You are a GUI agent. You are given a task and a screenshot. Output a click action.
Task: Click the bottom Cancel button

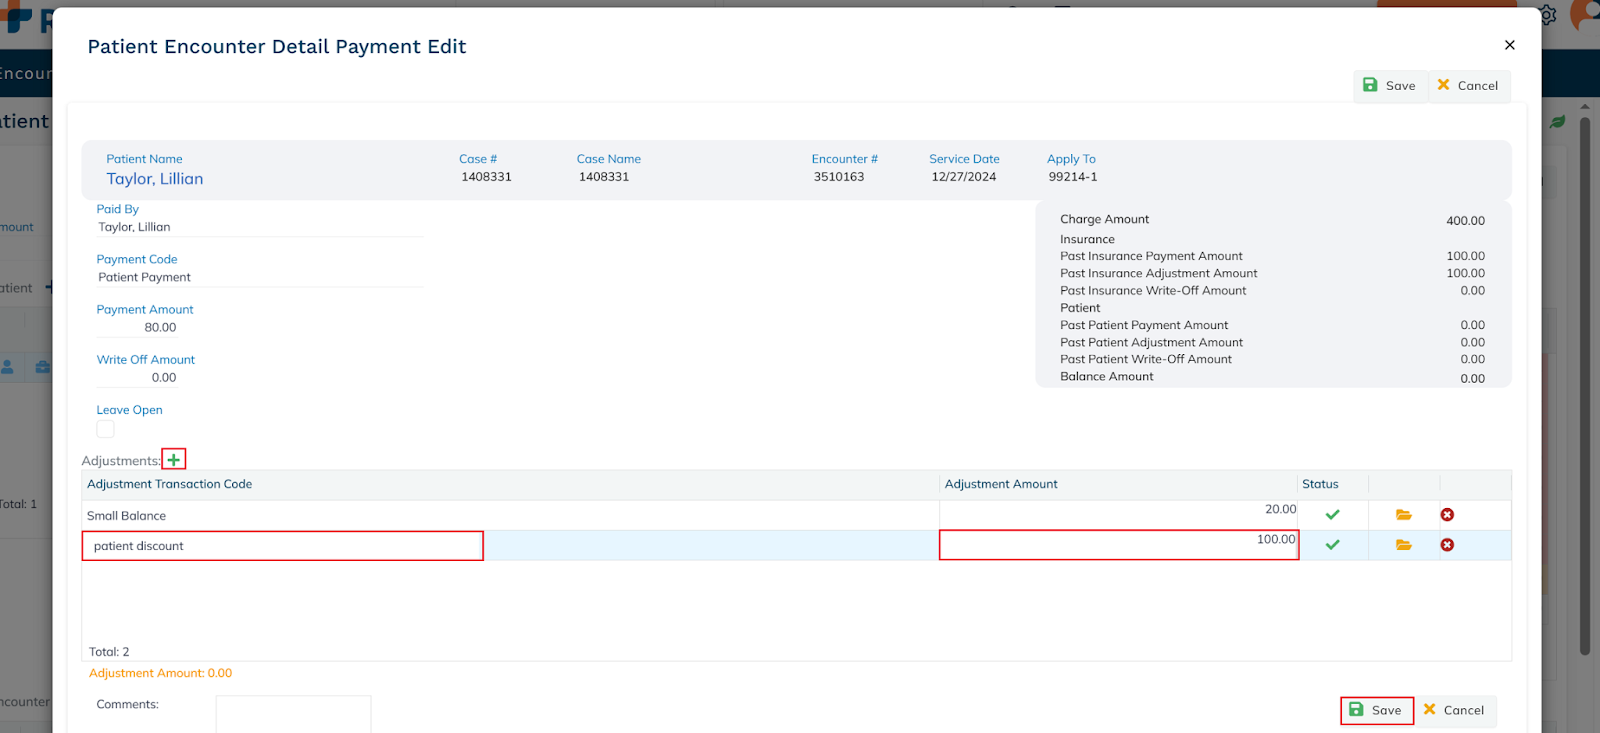point(1454,710)
